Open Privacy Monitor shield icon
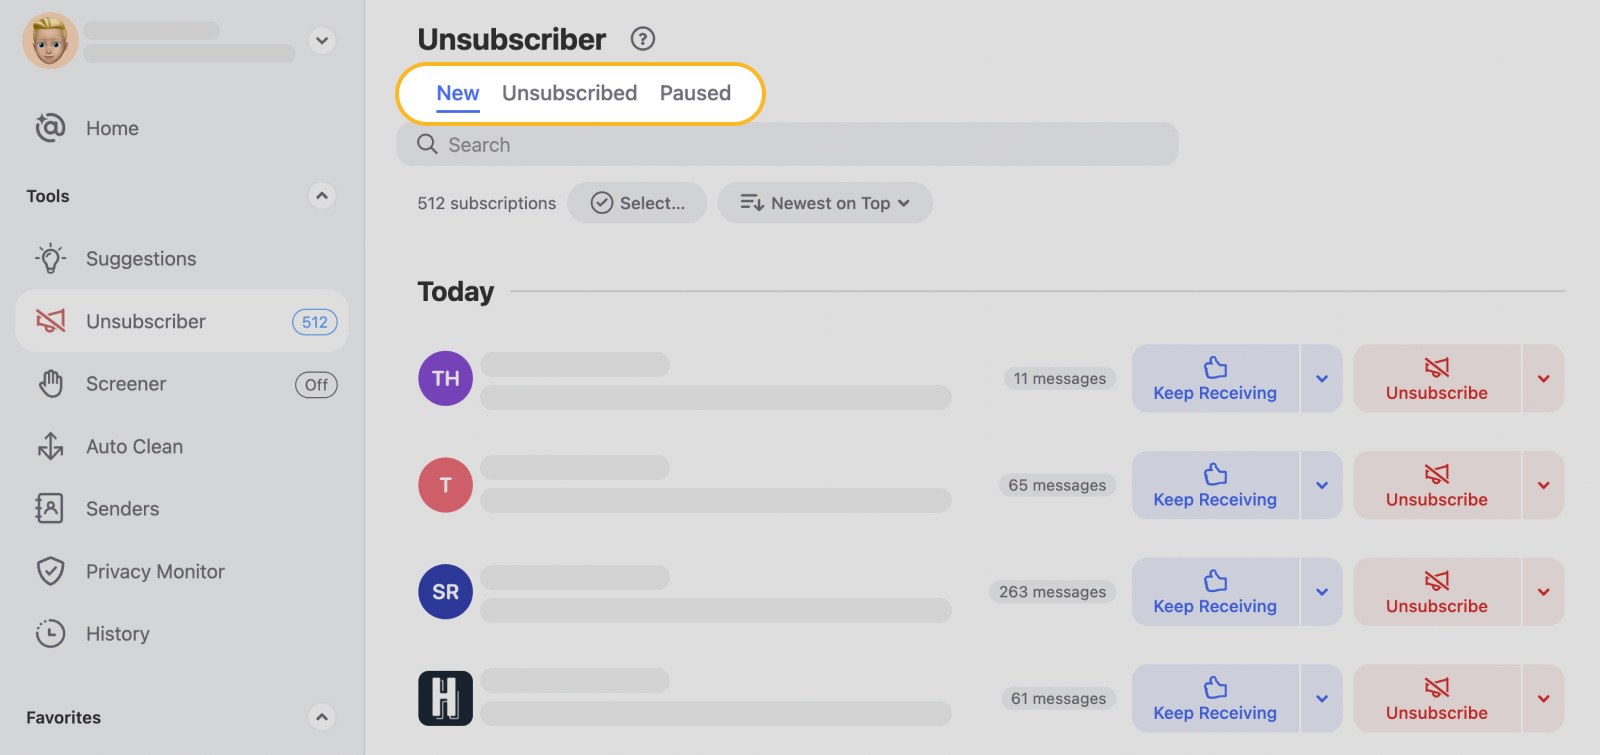The width and height of the screenshot is (1600, 755). (50, 571)
